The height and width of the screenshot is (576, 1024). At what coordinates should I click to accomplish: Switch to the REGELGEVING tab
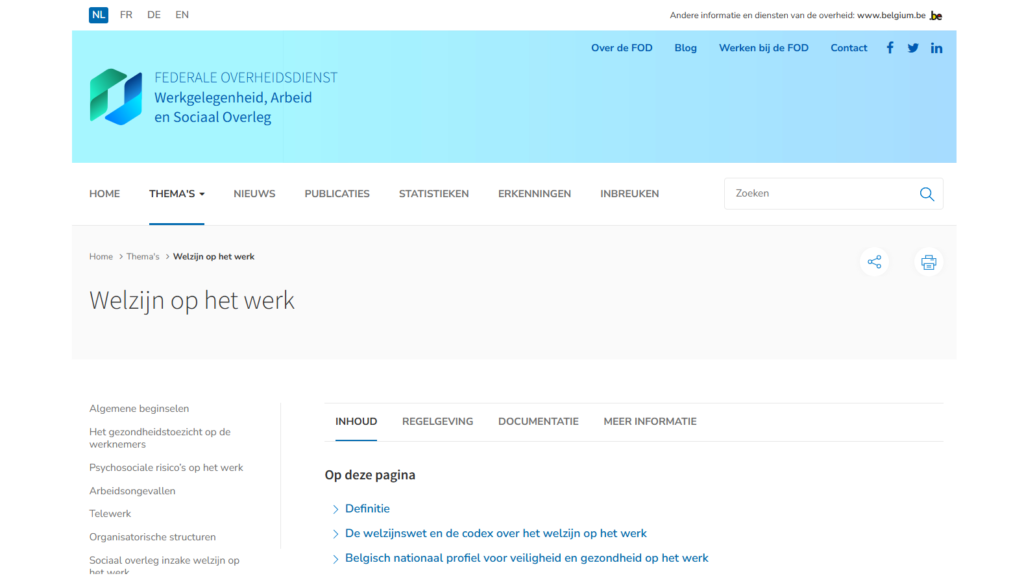tap(438, 422)
